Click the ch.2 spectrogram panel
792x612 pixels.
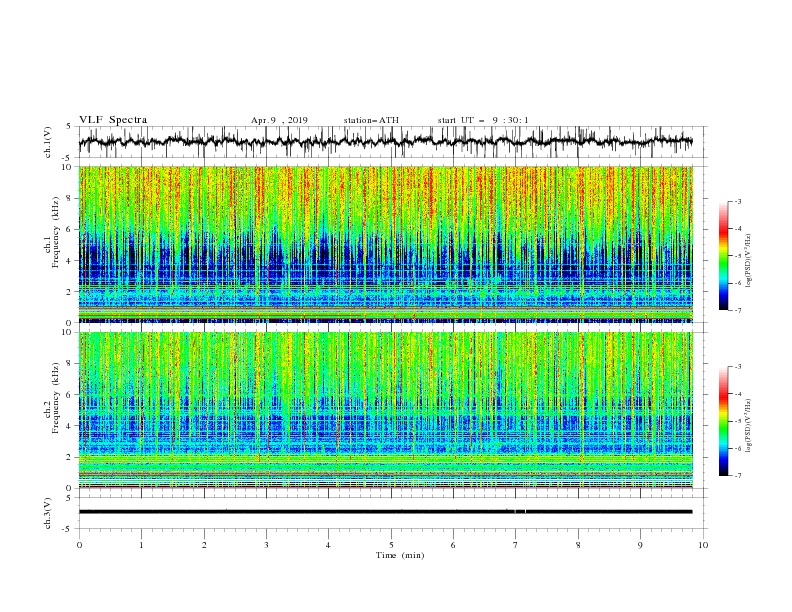coord(386,410)
